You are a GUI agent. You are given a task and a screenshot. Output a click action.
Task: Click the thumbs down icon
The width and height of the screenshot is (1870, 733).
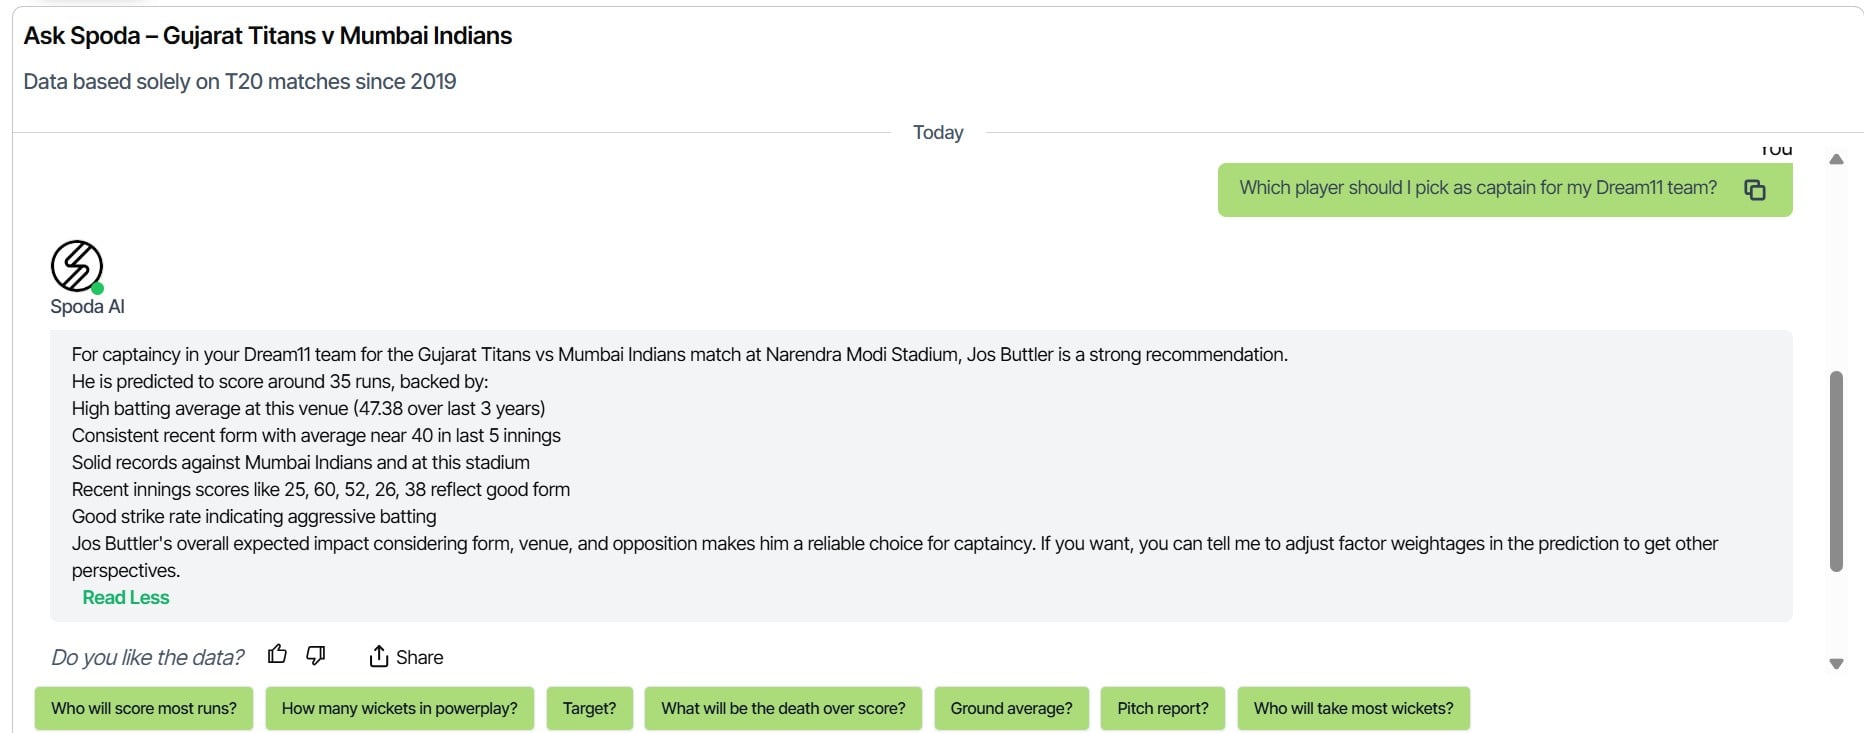click(316, 655)
